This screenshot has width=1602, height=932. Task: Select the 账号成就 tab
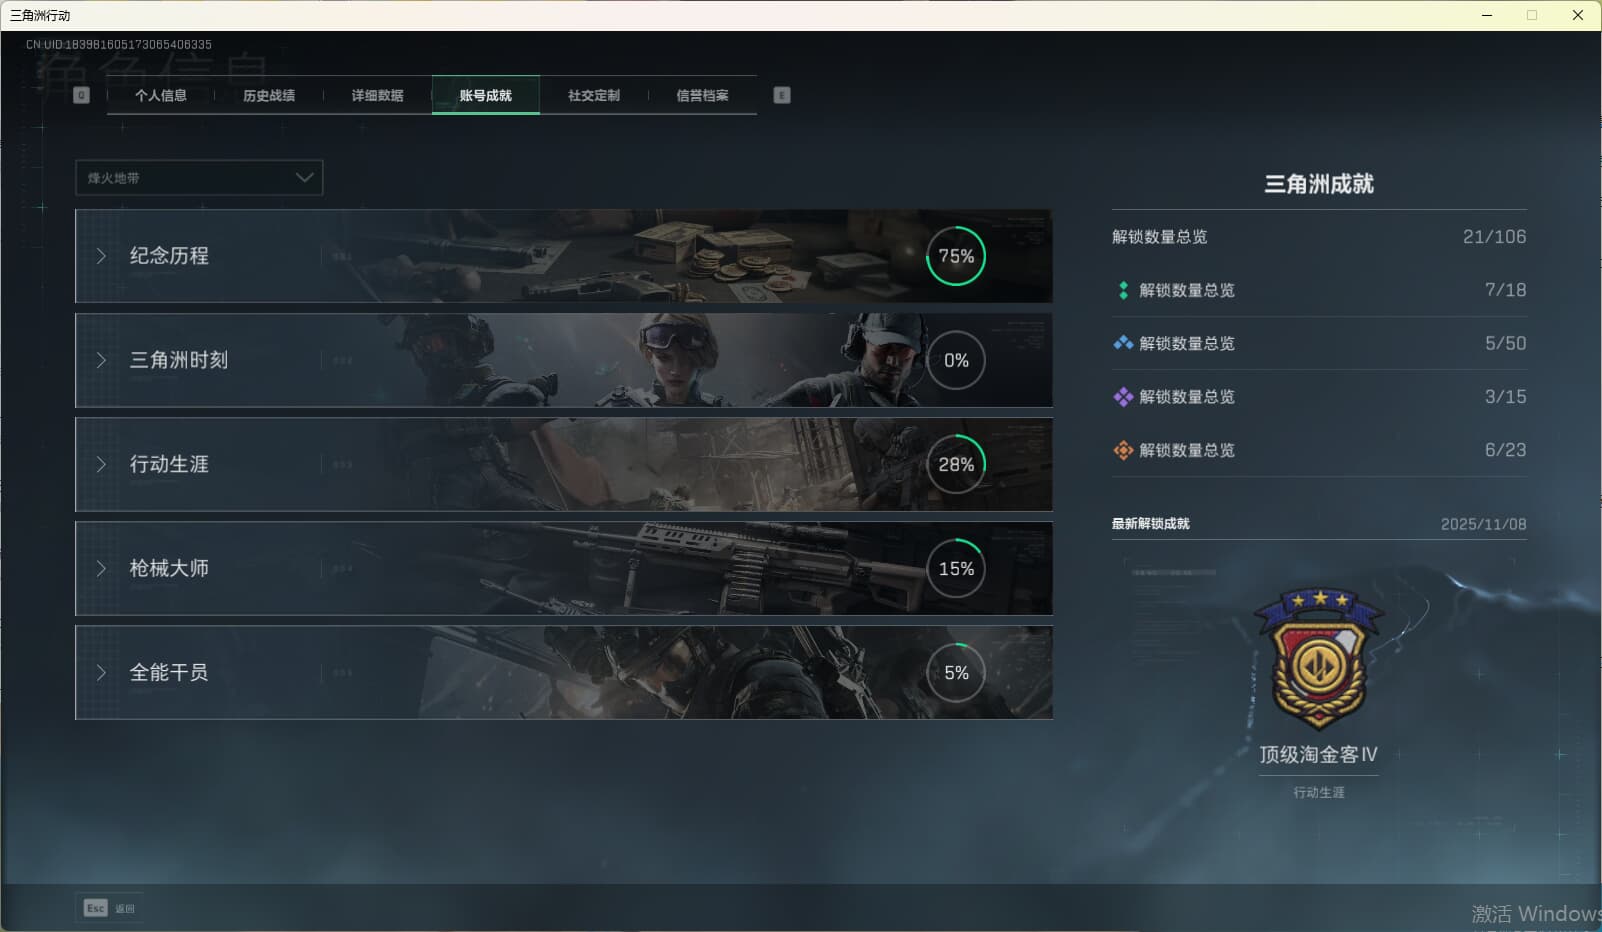click(486, 95)
